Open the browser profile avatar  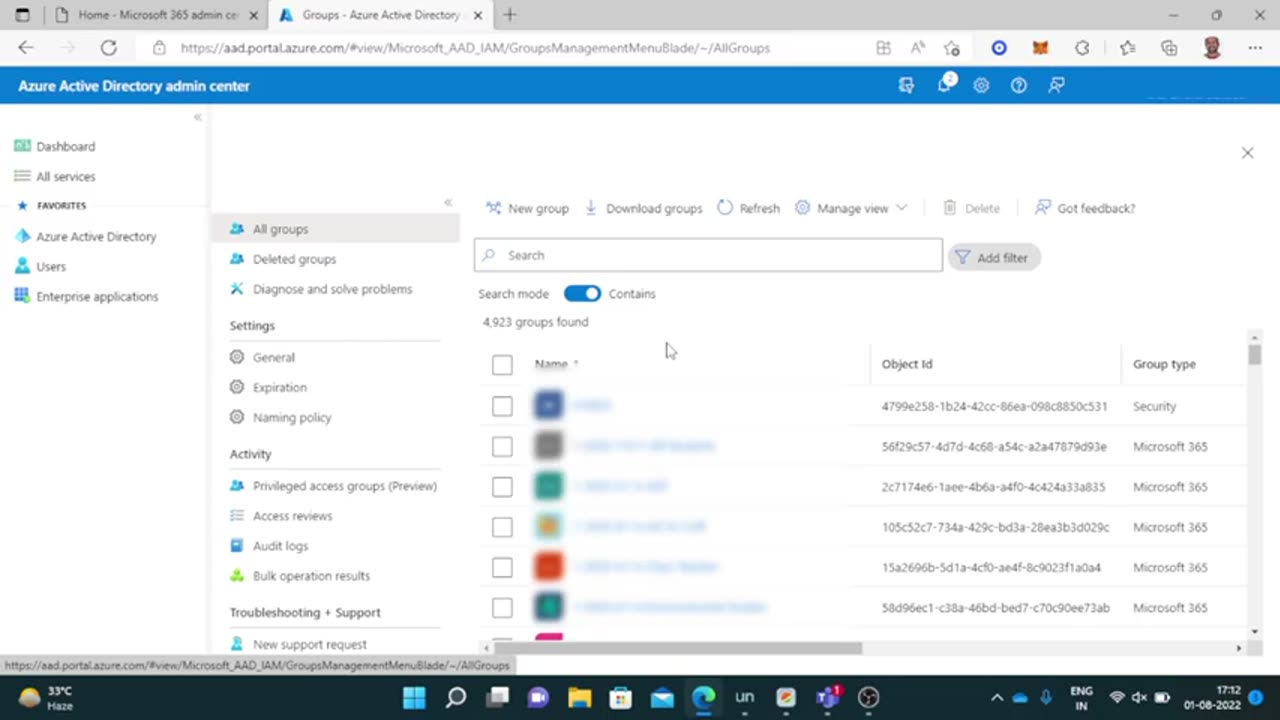click(1212, 48)
